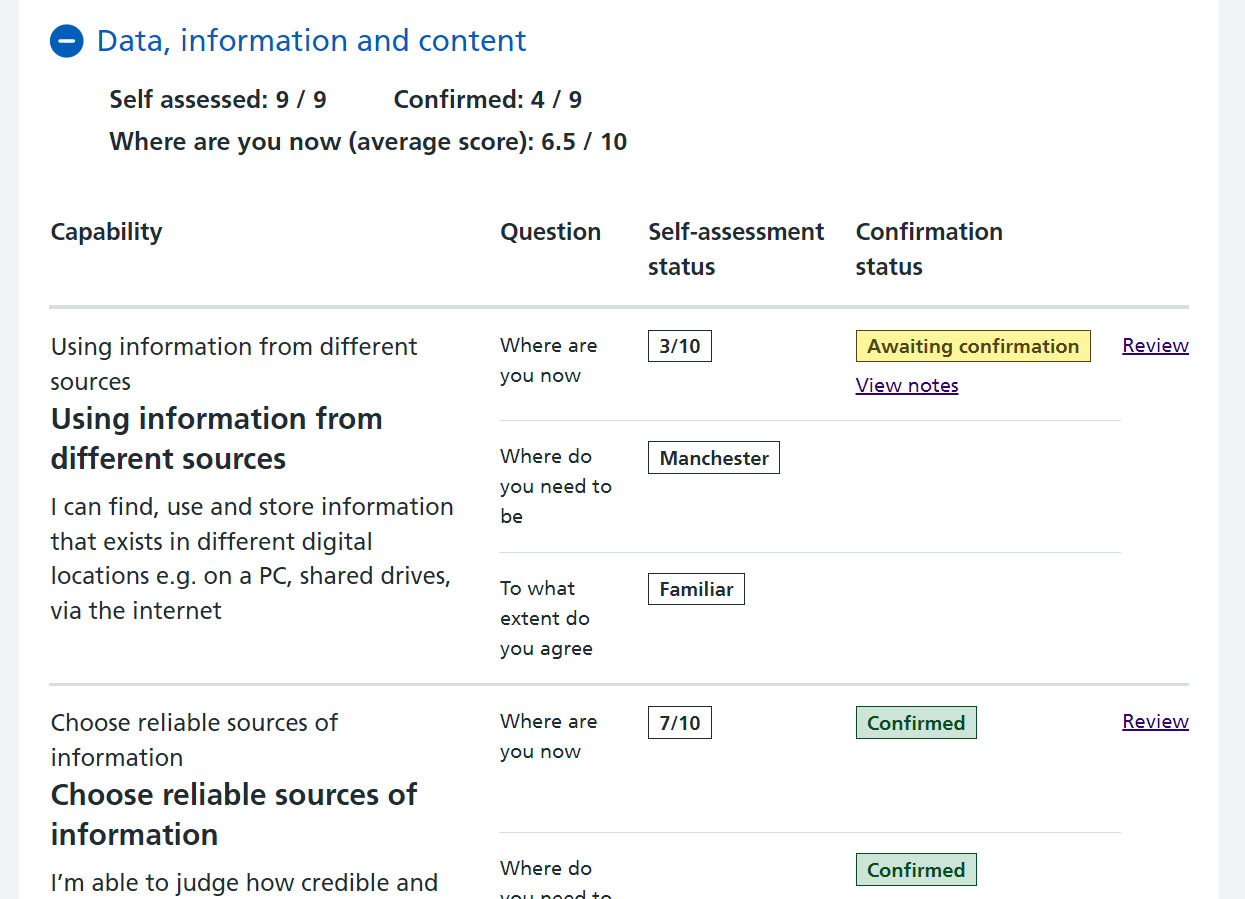Click the View notes link

[x=907, y=386]
